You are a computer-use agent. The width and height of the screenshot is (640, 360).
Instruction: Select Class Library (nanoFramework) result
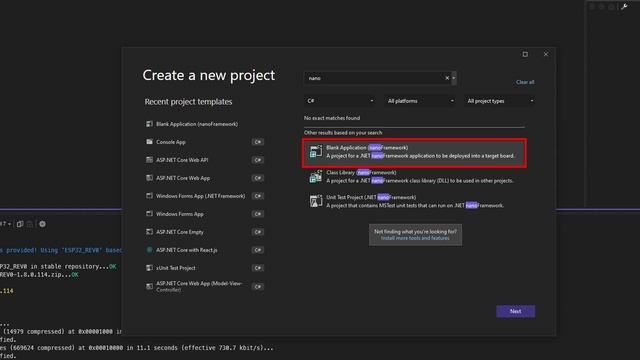(414, 177)
